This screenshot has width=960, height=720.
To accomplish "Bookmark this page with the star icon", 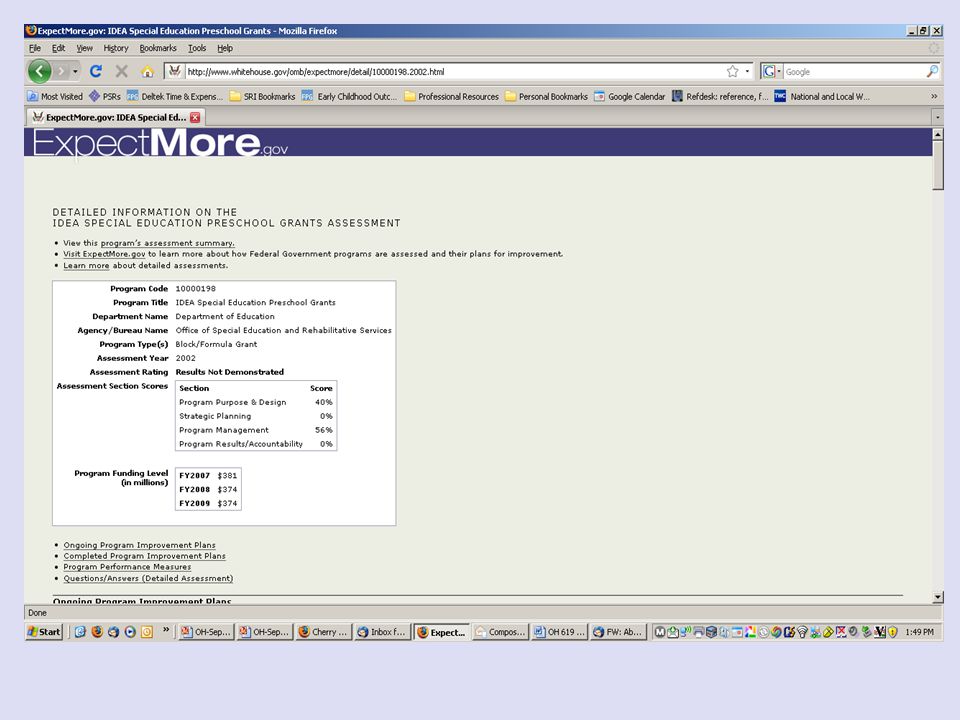I will coord(732,72).
